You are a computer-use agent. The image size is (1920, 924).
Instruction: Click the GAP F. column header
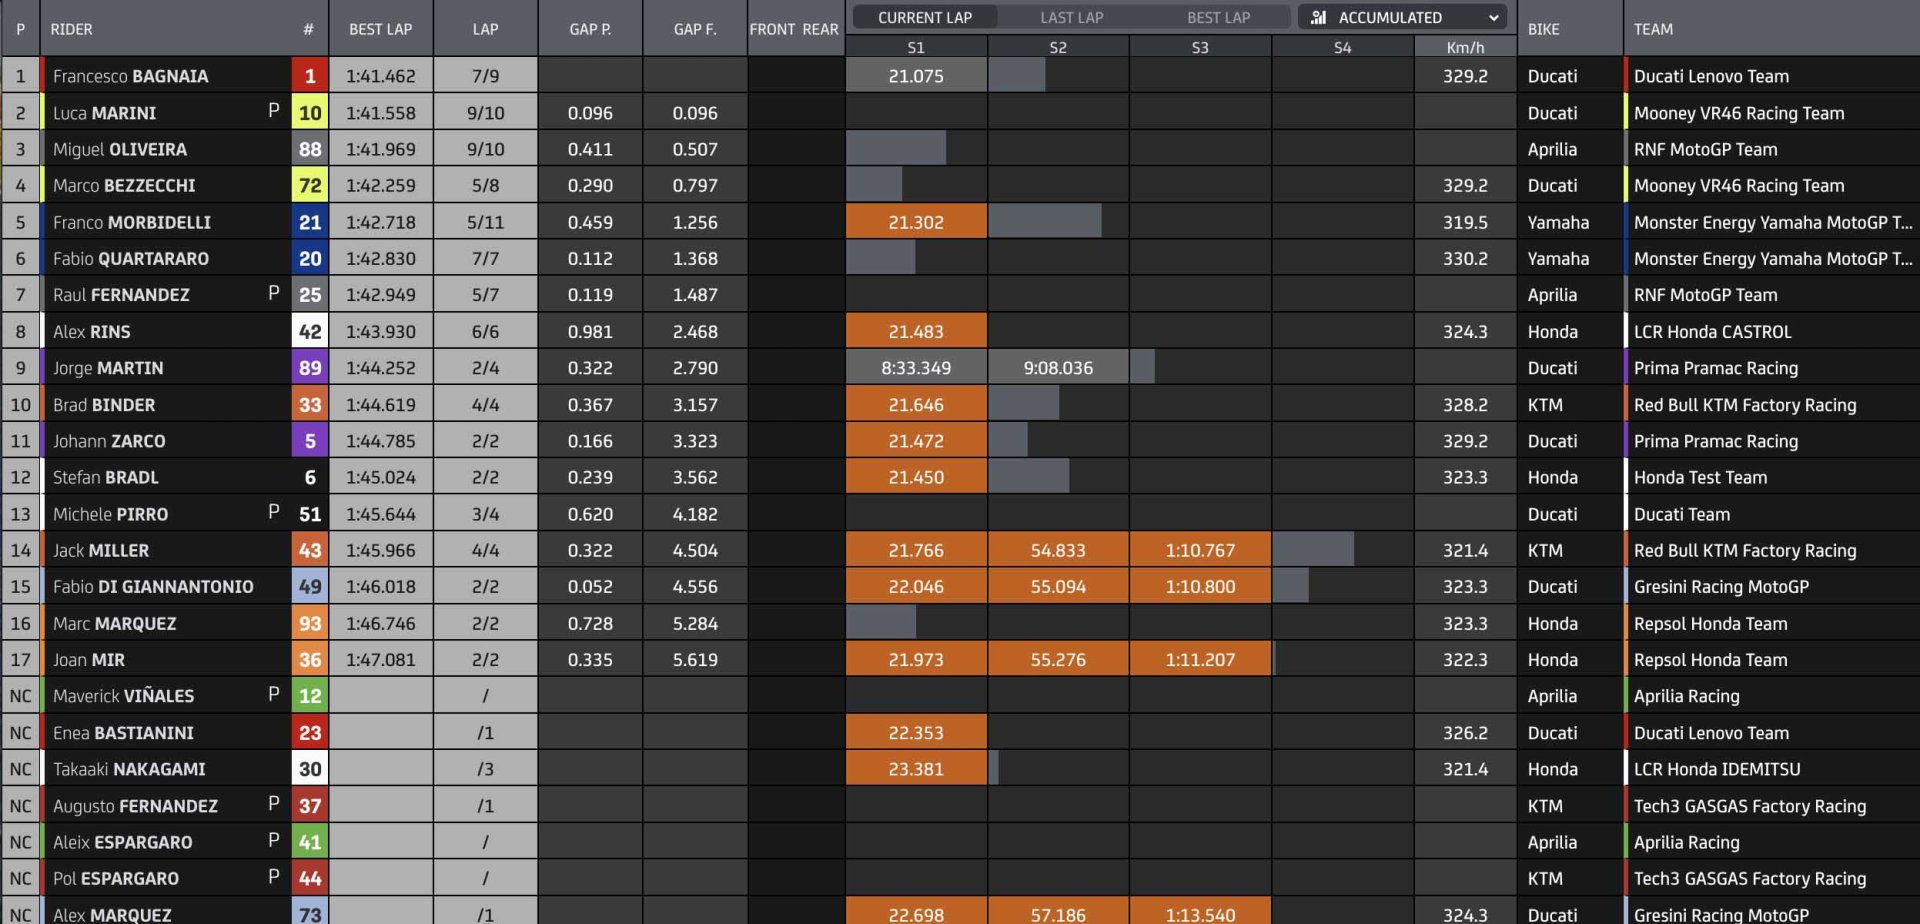pos(695,29)
